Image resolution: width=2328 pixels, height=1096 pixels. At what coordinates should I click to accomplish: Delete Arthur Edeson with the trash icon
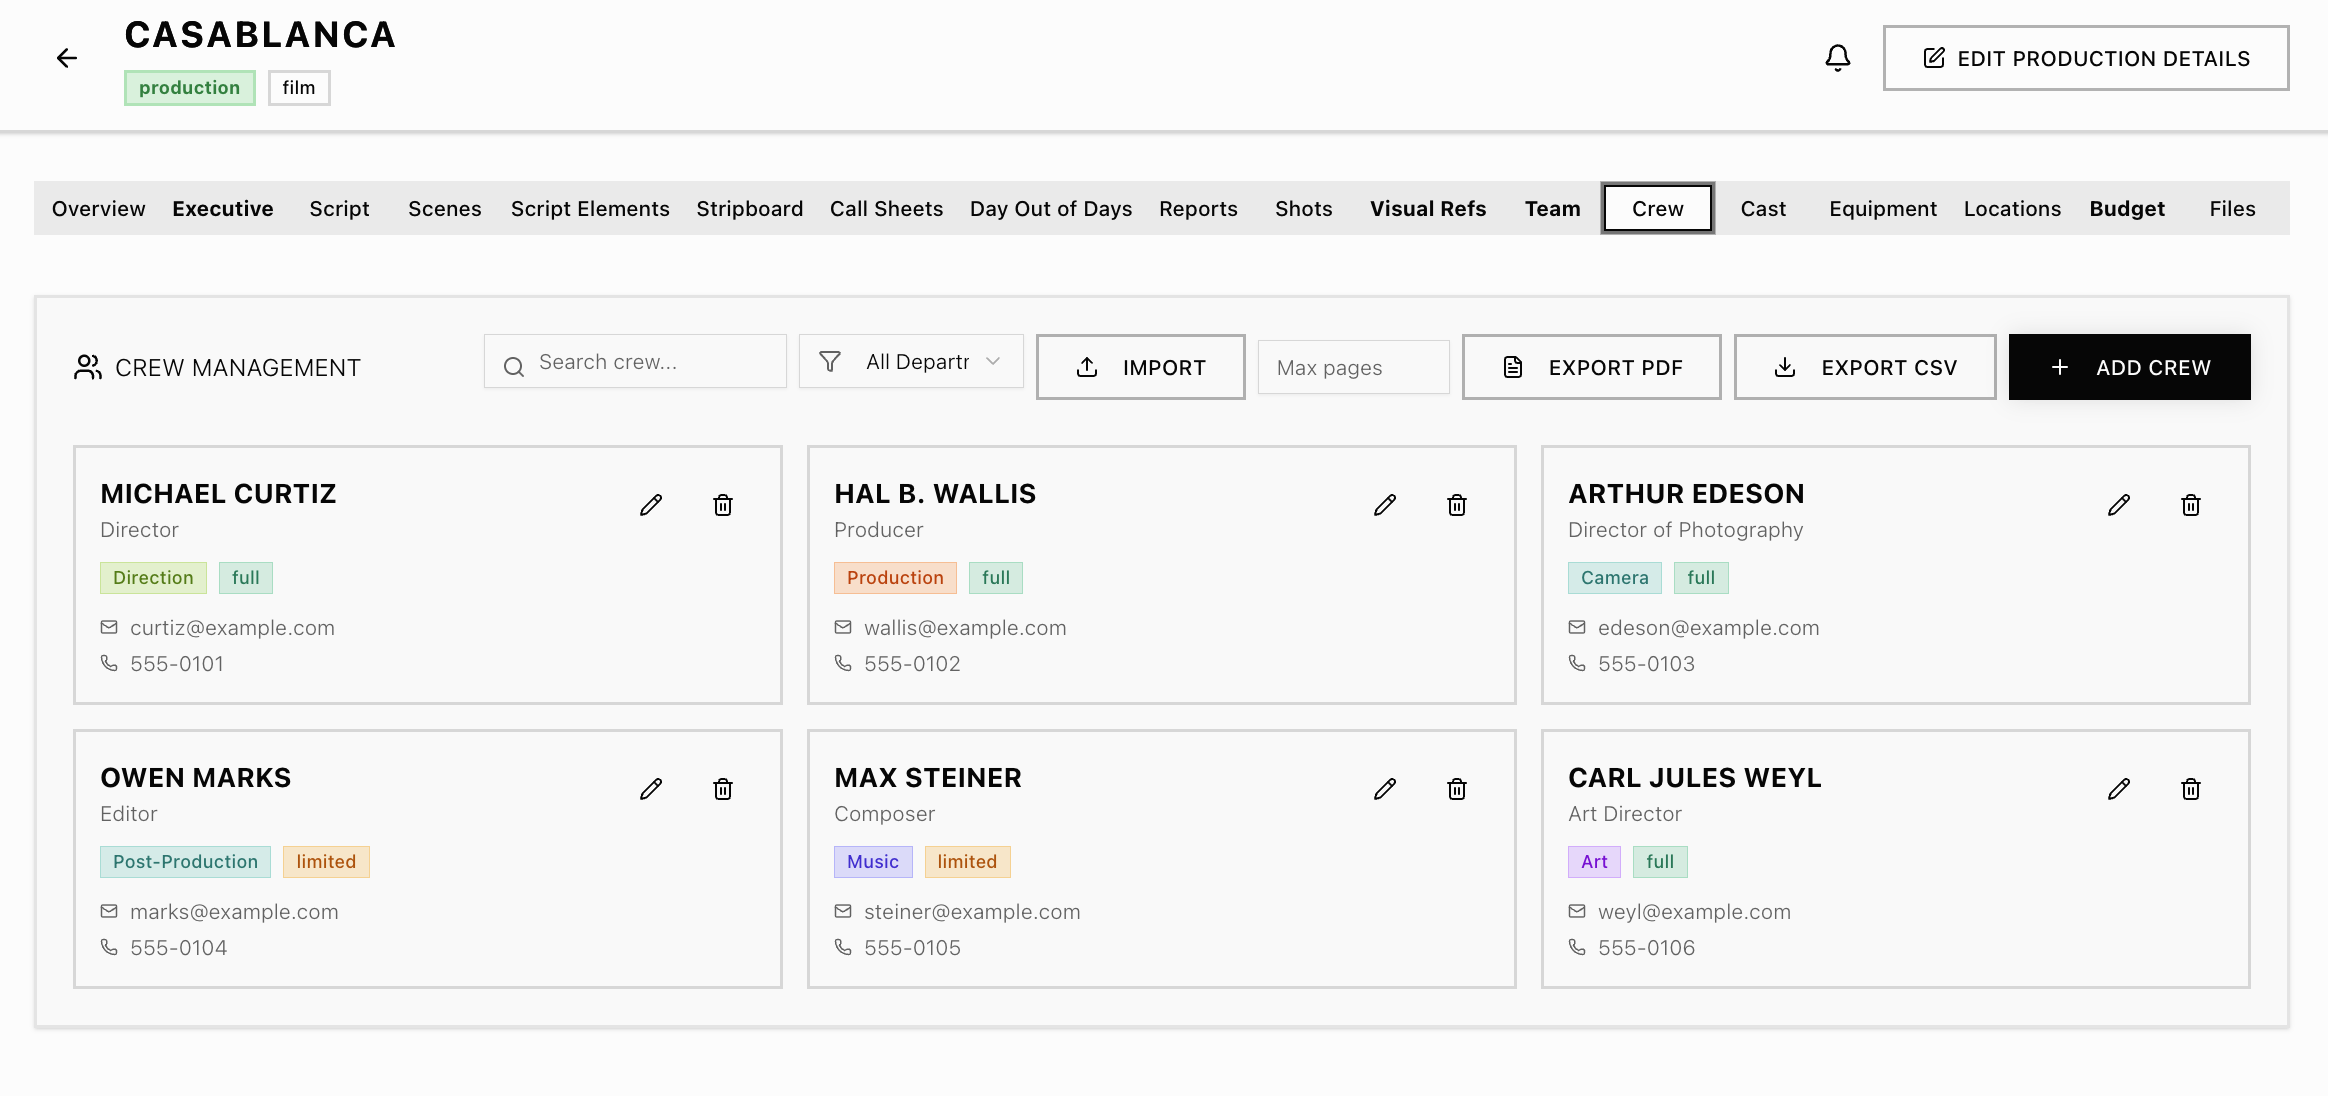(2191, 505)
